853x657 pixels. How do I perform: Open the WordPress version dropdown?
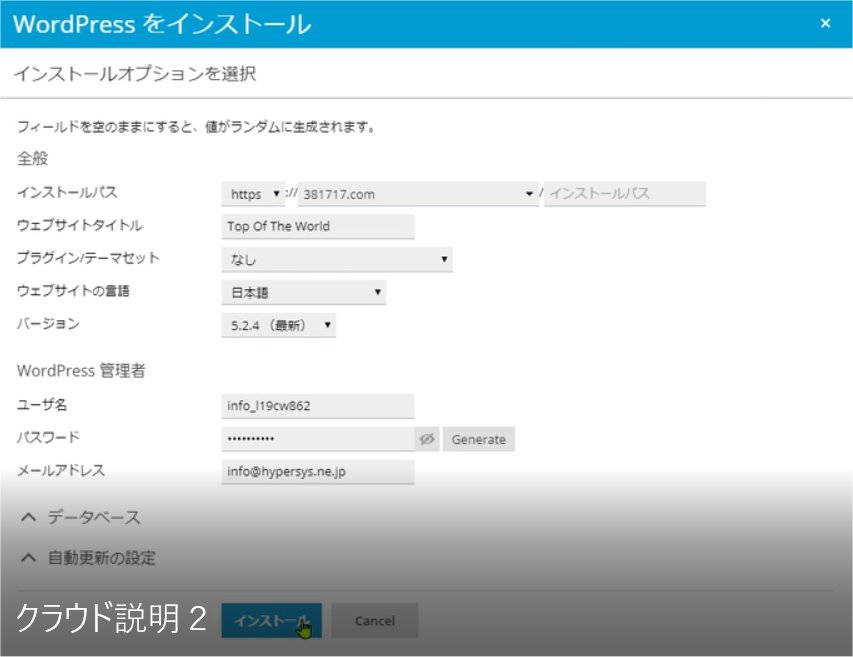coord(279,325)
